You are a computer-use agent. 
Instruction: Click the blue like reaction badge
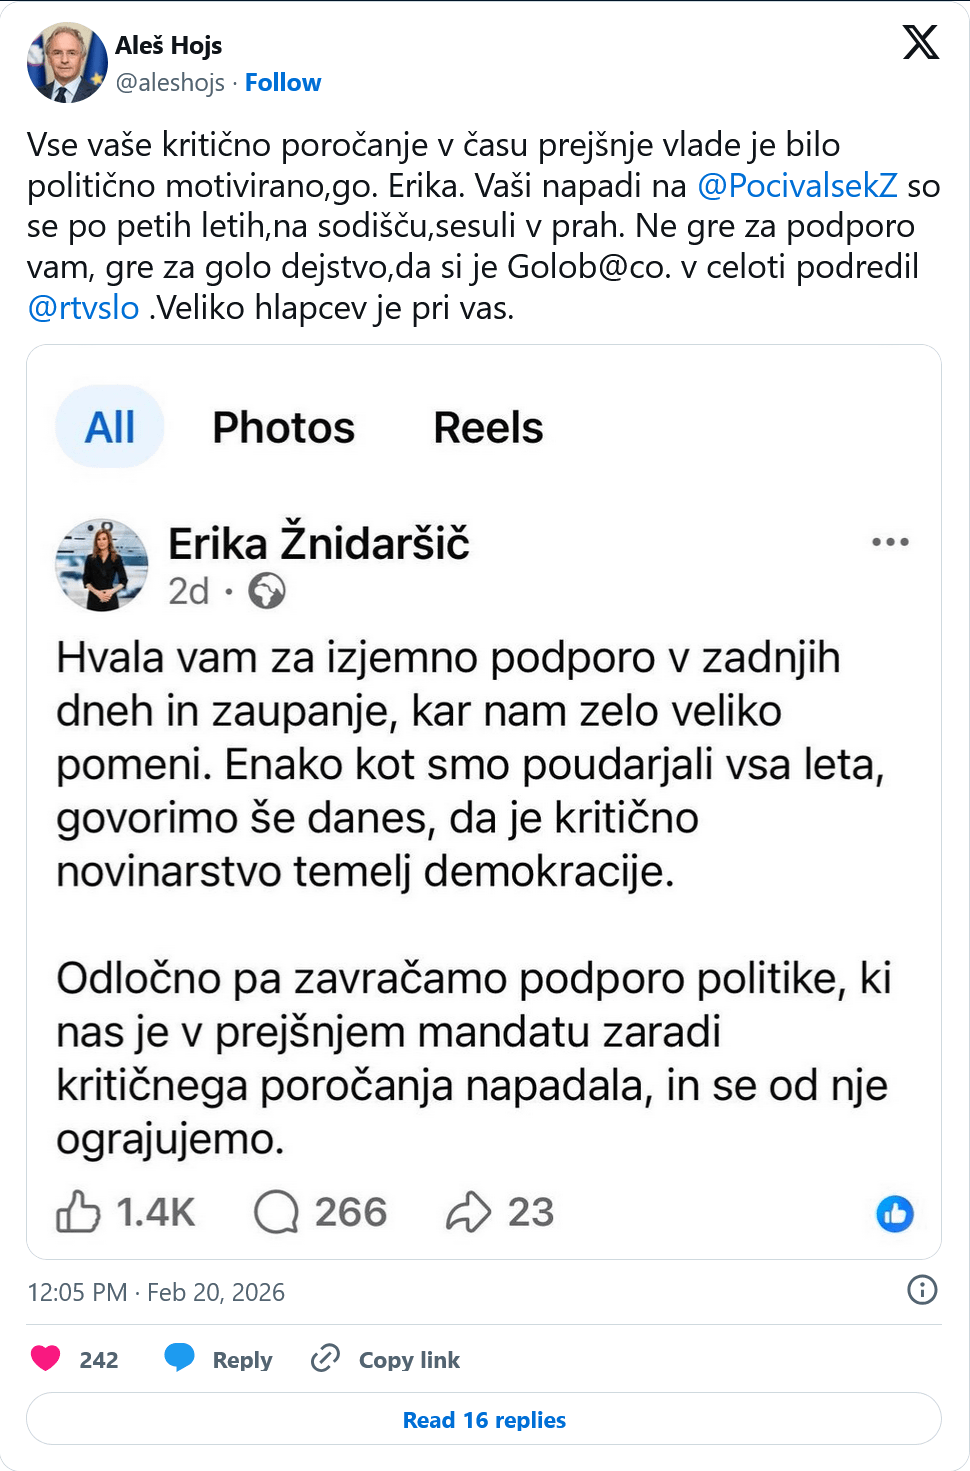[x=895, y=1214]
